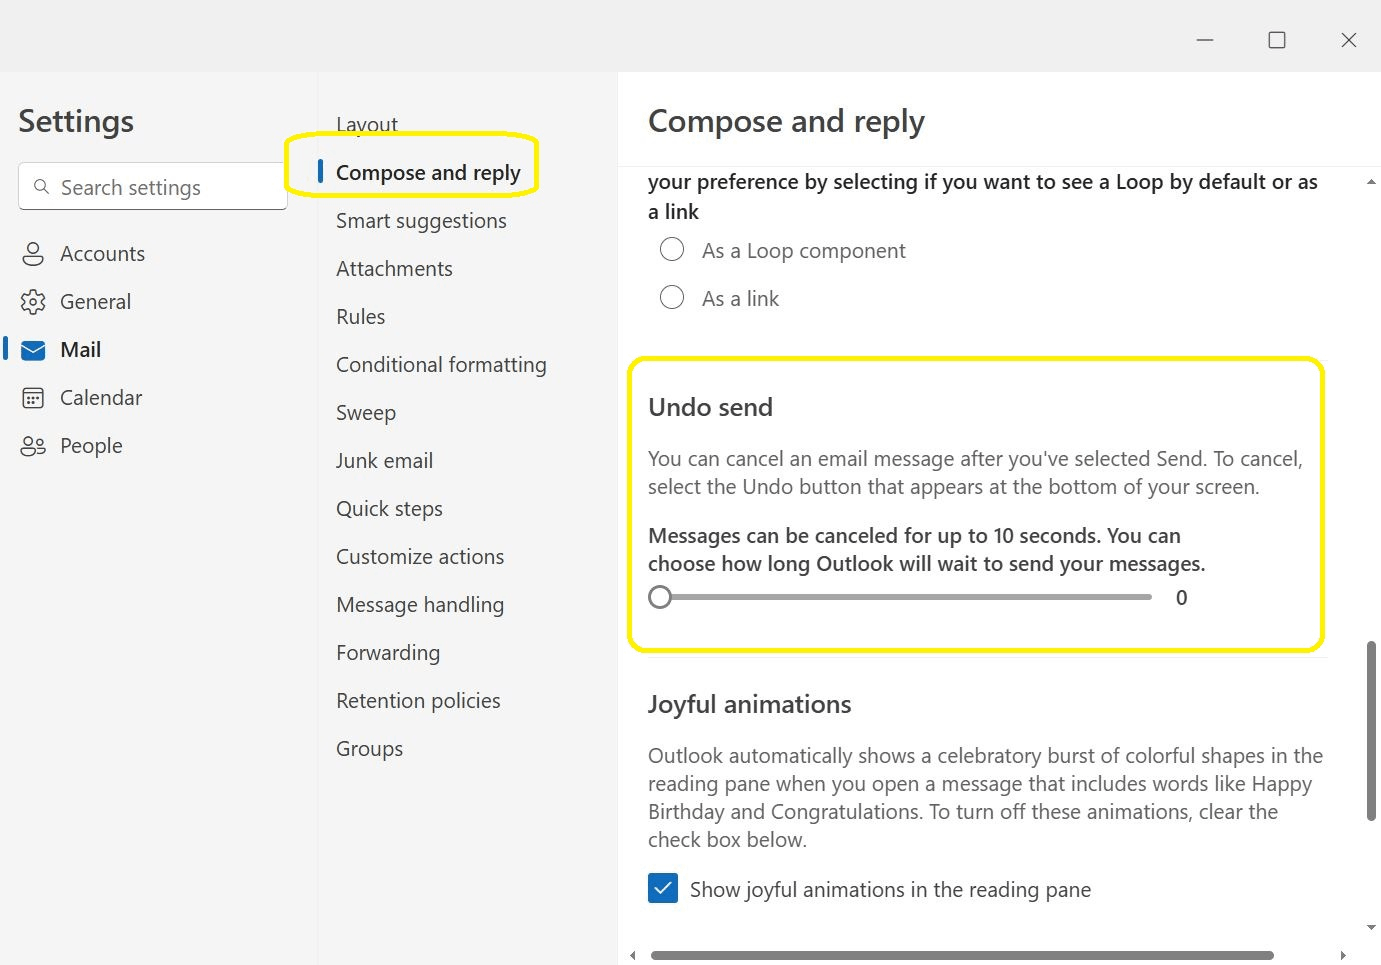1381x965 pixels.
Task: Open Junk email settings
Action: coord(384,461)
